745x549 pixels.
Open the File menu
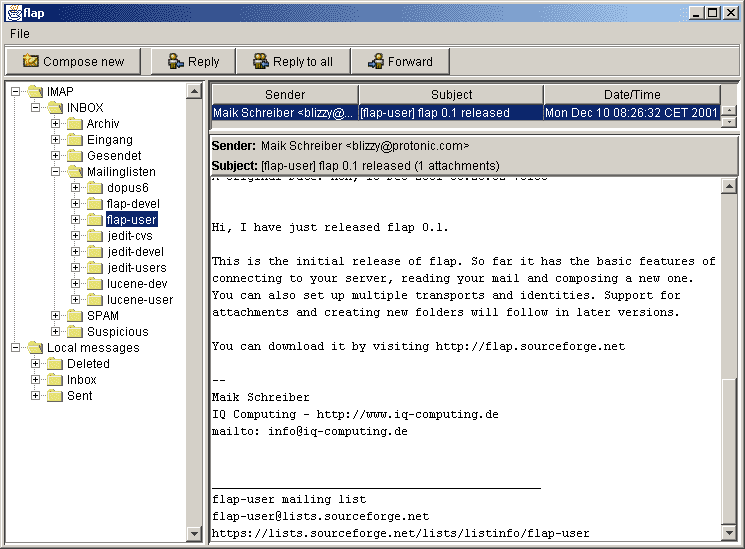[x=20, y=34]
